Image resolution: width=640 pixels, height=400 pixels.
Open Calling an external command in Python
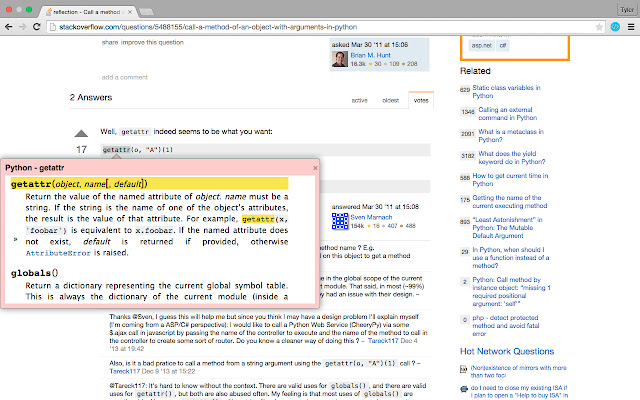click(507, 113)
